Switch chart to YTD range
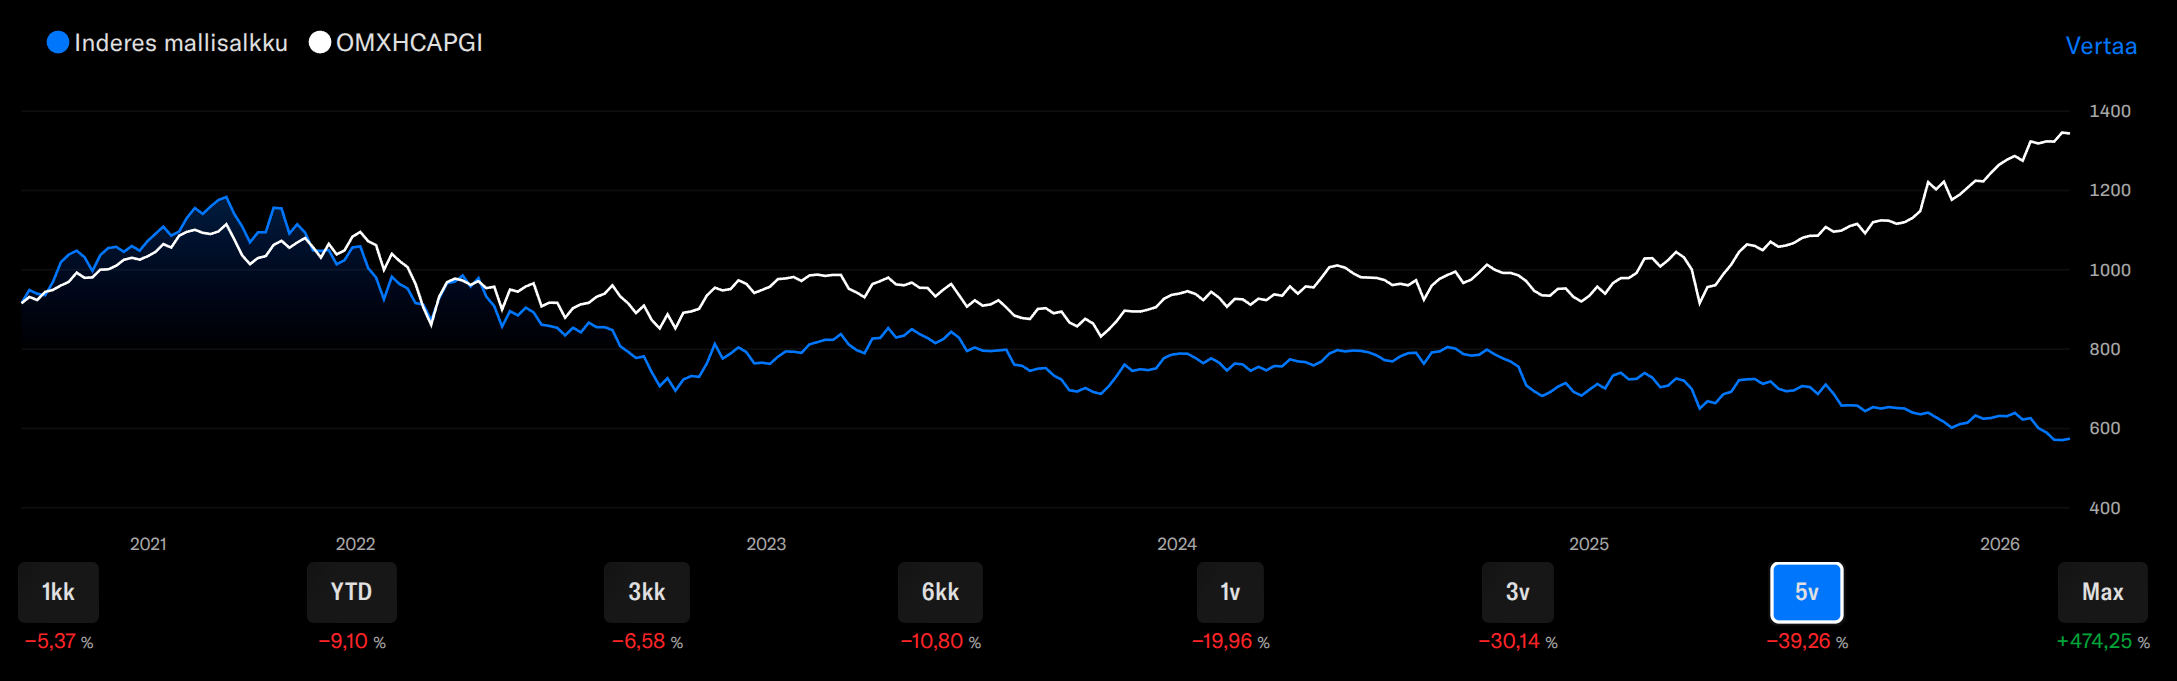This screenshot has height=681, width=2177. [x=351, y=592]
